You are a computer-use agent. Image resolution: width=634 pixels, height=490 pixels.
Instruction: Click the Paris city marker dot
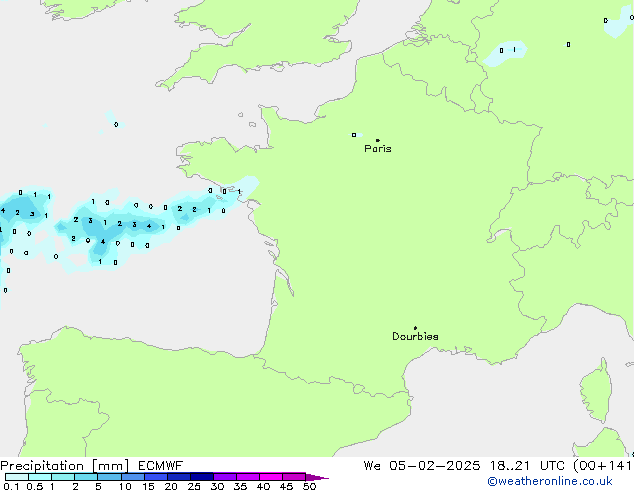377,140
